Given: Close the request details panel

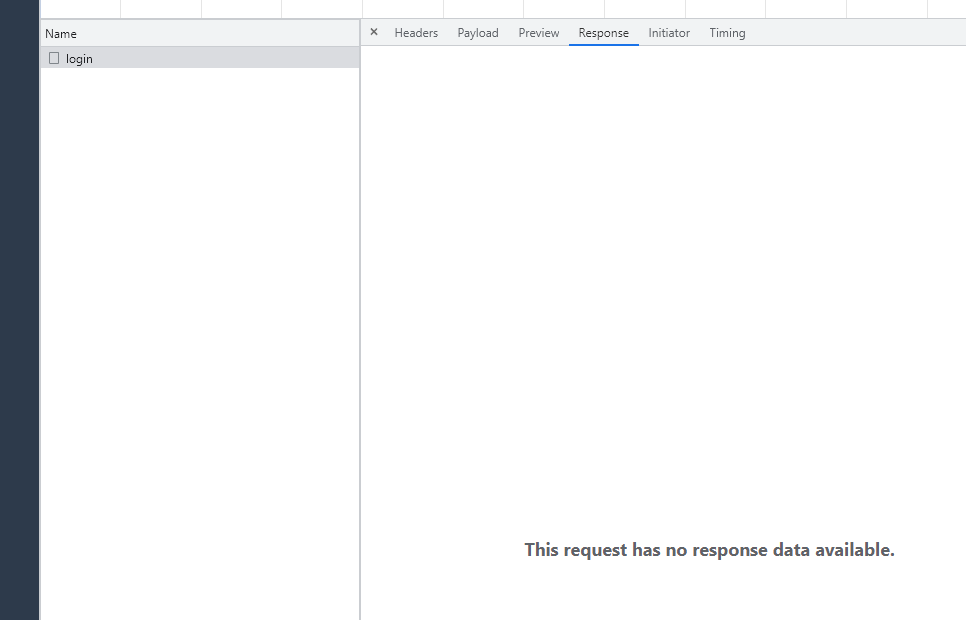Looking at the screenshot, I should (x=374, y=32).
